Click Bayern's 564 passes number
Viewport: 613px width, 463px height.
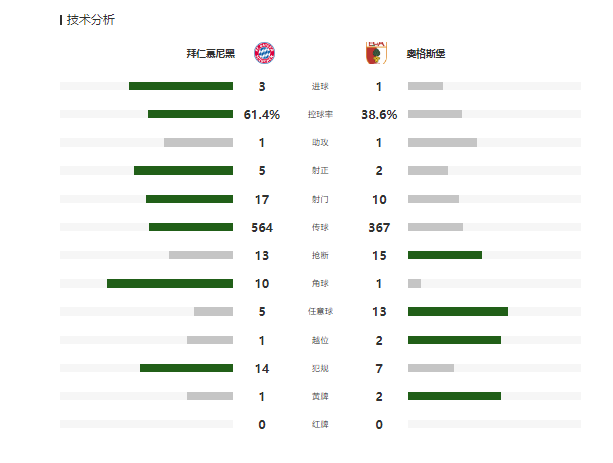pyautogui.click(x=262, y=228)
